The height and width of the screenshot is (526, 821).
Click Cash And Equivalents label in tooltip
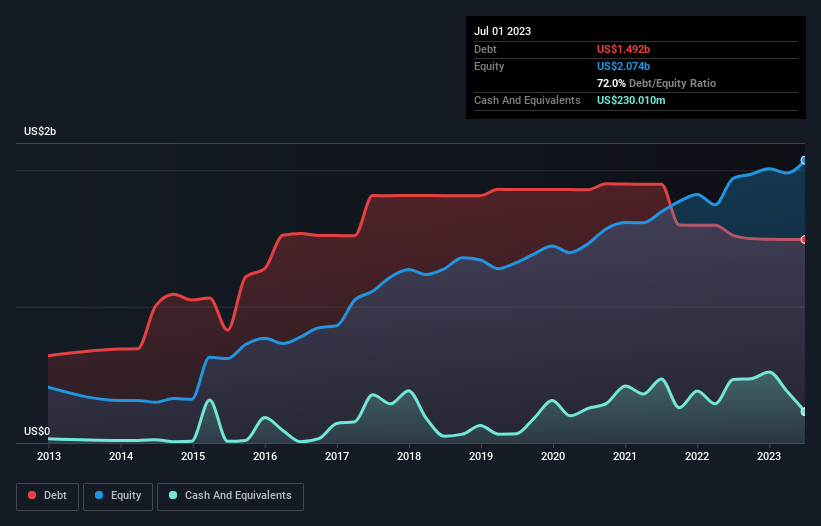pyautogui.click(x=527, y=100)
